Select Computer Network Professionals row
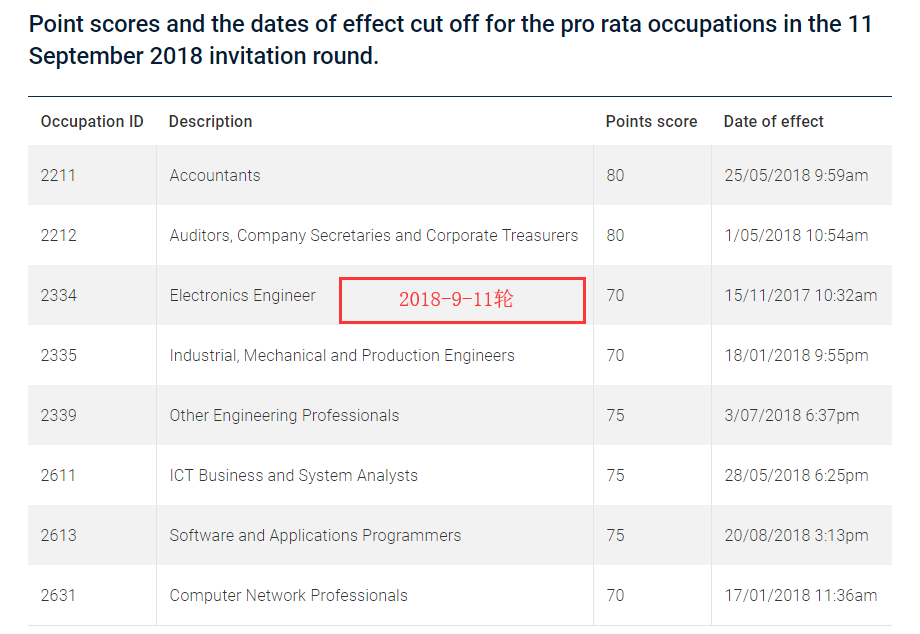 click(x=288, y=596)
